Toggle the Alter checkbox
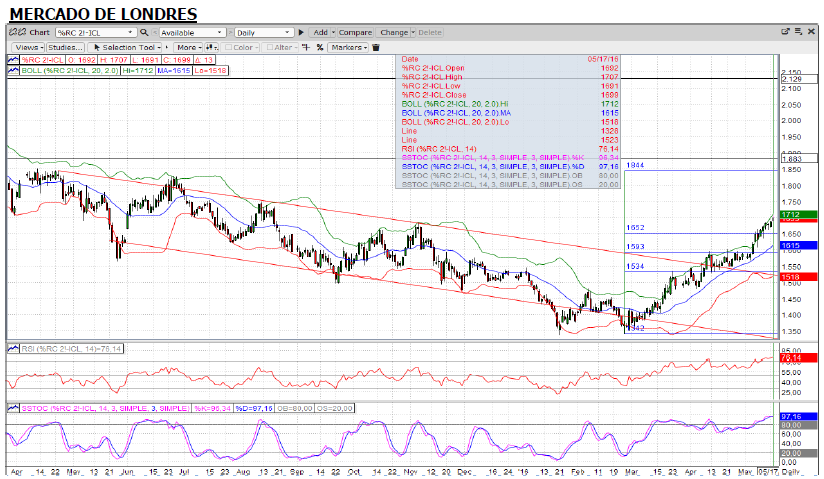Viewport: 824px width, 479px height. [x=270, y=47]
